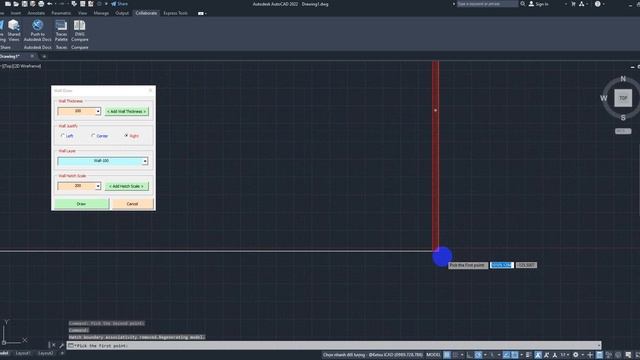This screenshot has width=640, height=360.
Task: Open the Express Tools ribbon tab
Action: [176, 13]
